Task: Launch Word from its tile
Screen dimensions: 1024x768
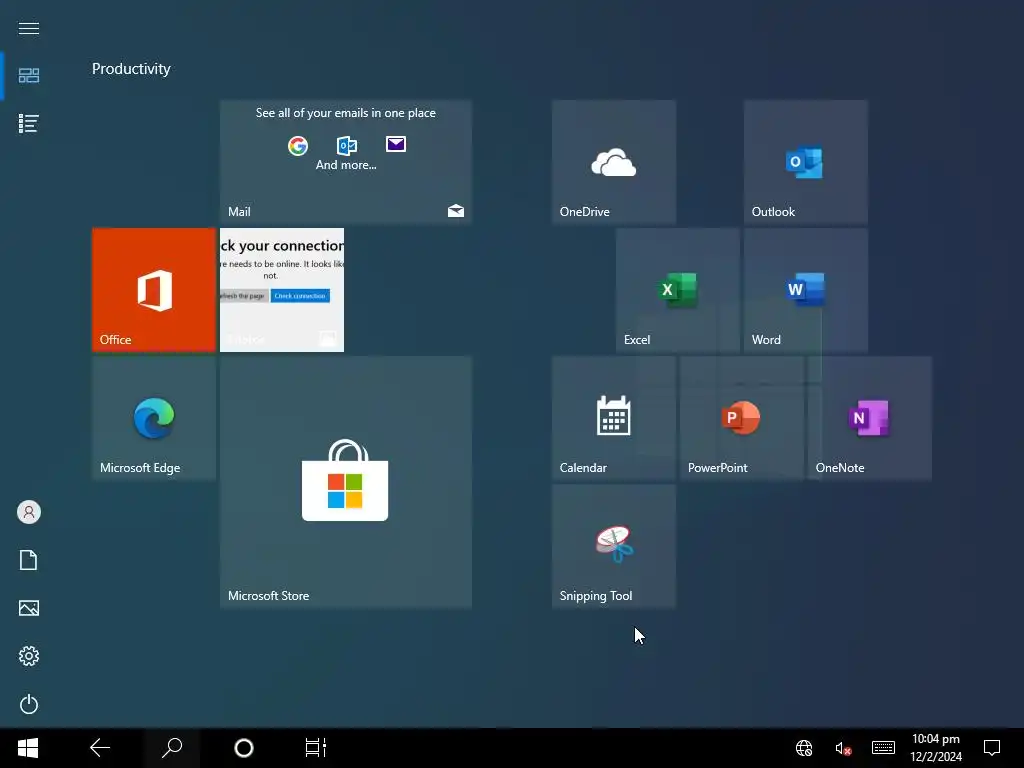Action: pos(805,289)
